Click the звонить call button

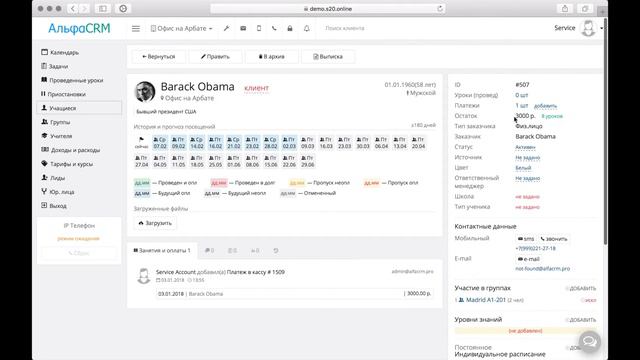[554, 239]
